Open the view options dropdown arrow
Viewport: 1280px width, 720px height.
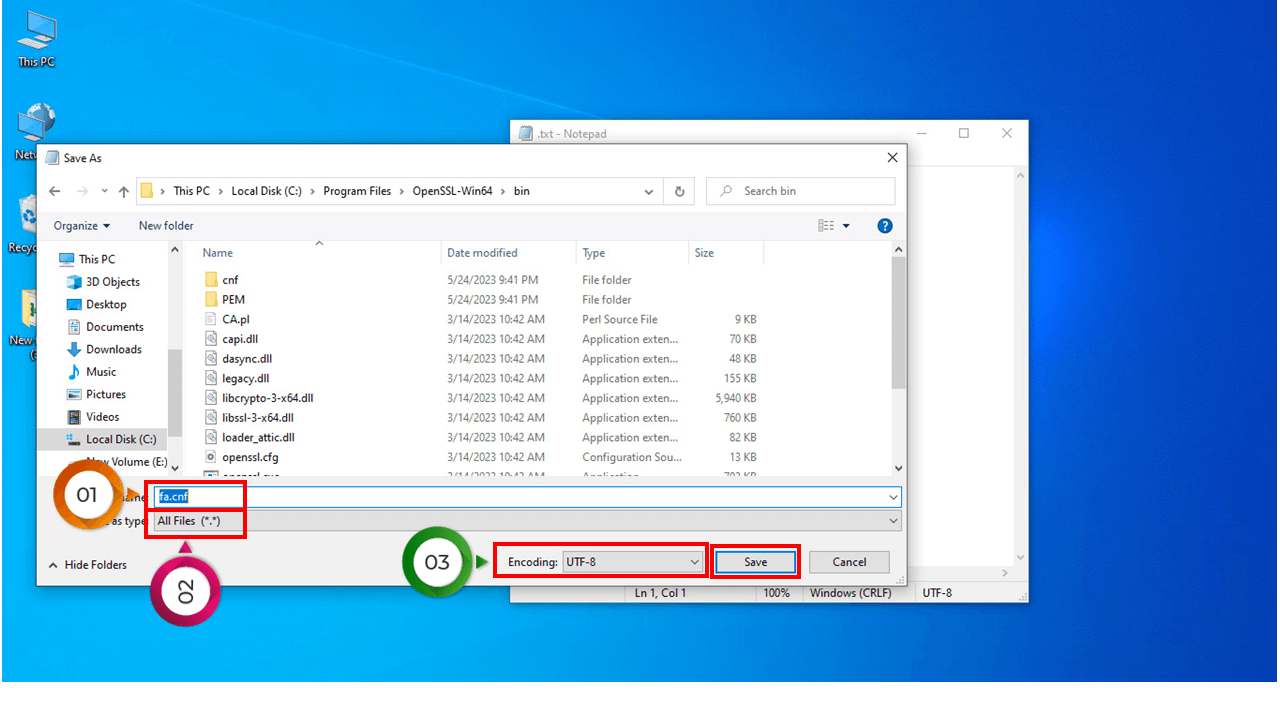pyautogui.click(x=846, y=226)
